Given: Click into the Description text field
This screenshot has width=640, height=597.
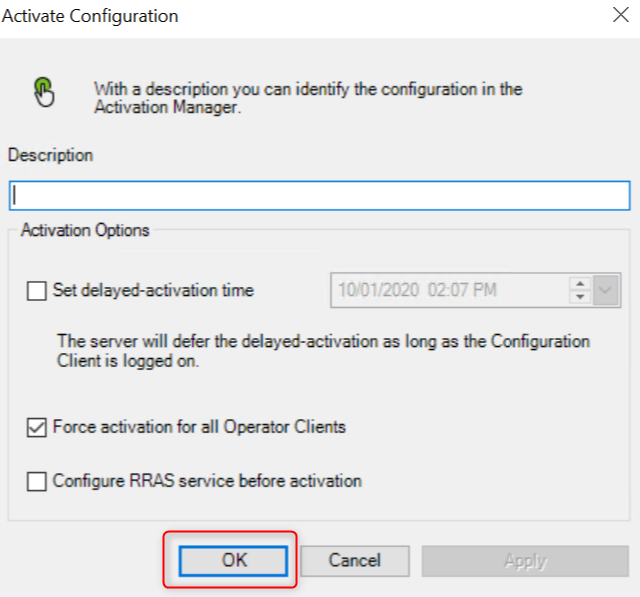Looking at the screenshot, I should pyautogui.click(x=320, y=194).
